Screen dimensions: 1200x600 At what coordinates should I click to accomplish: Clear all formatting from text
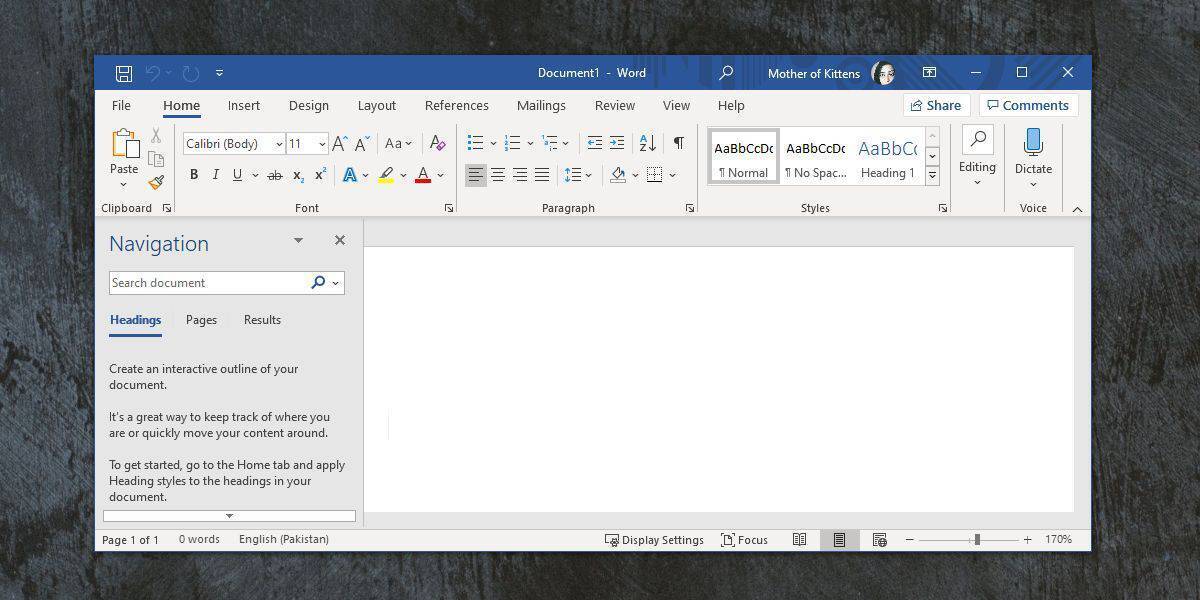pos(437,143)
